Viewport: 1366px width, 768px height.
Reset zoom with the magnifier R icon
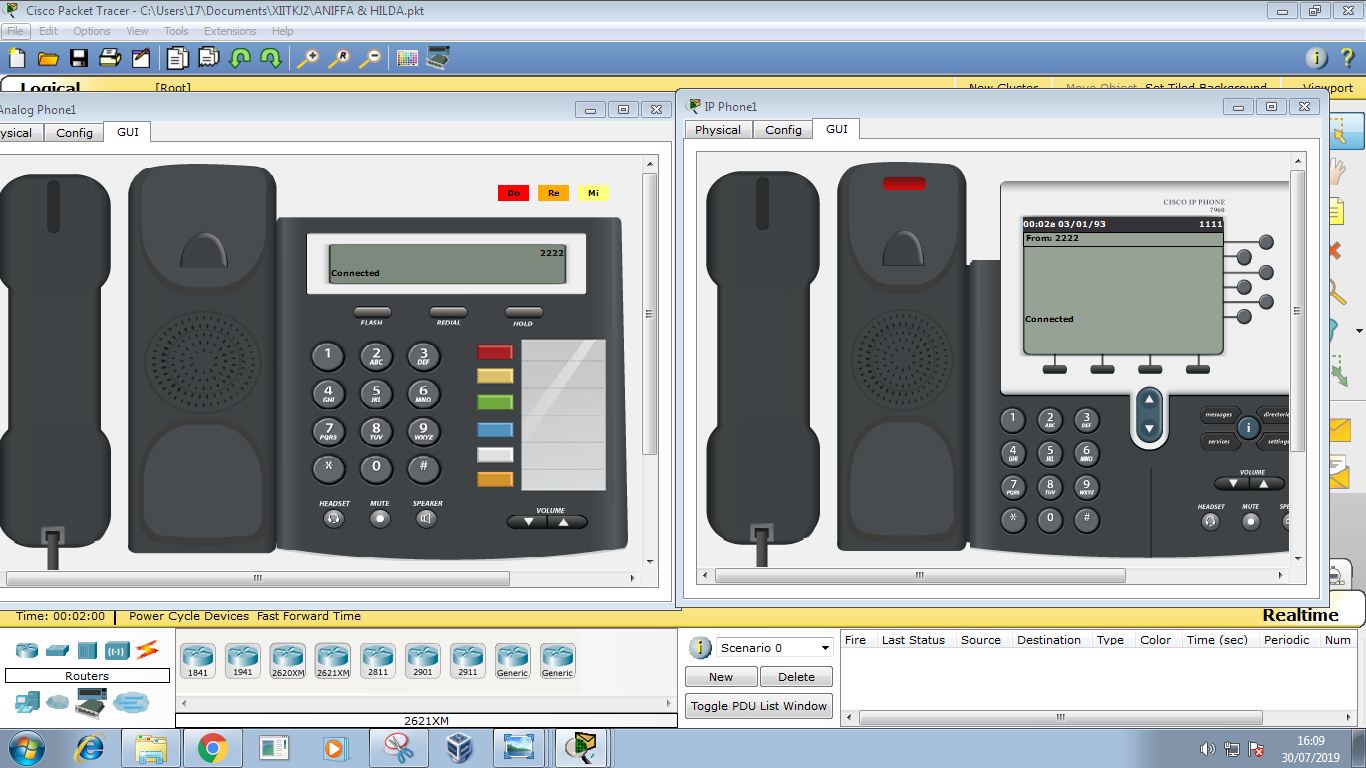(x=339, y=58)
